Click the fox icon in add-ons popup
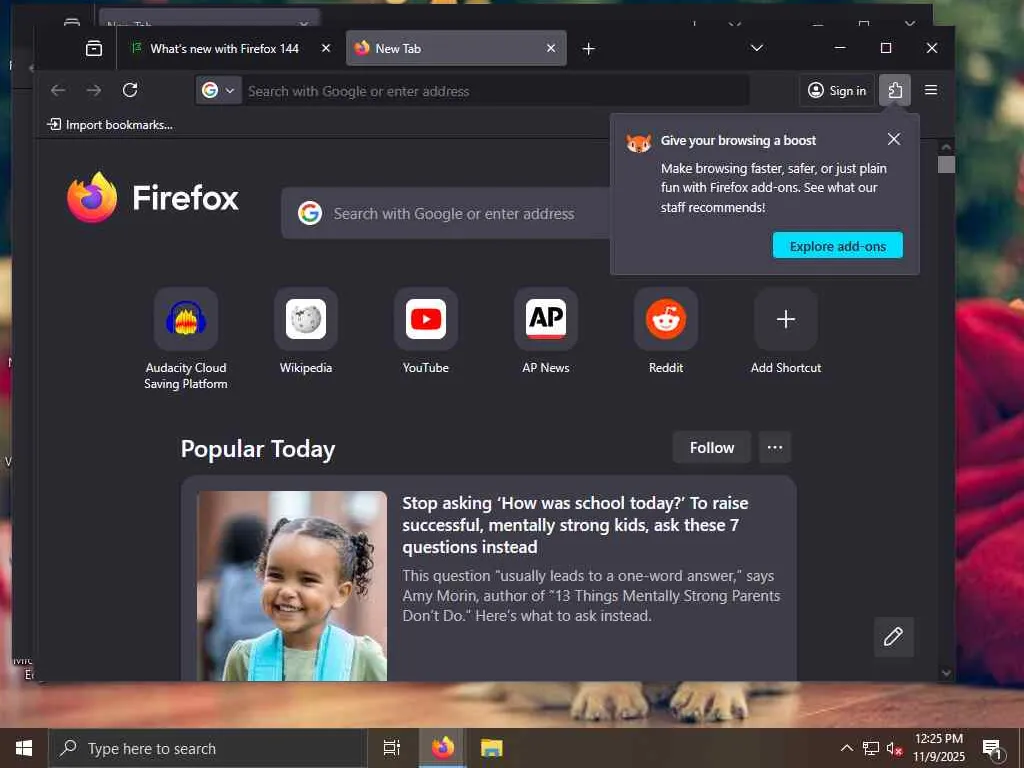1024x768 pixels. (638, 142)
